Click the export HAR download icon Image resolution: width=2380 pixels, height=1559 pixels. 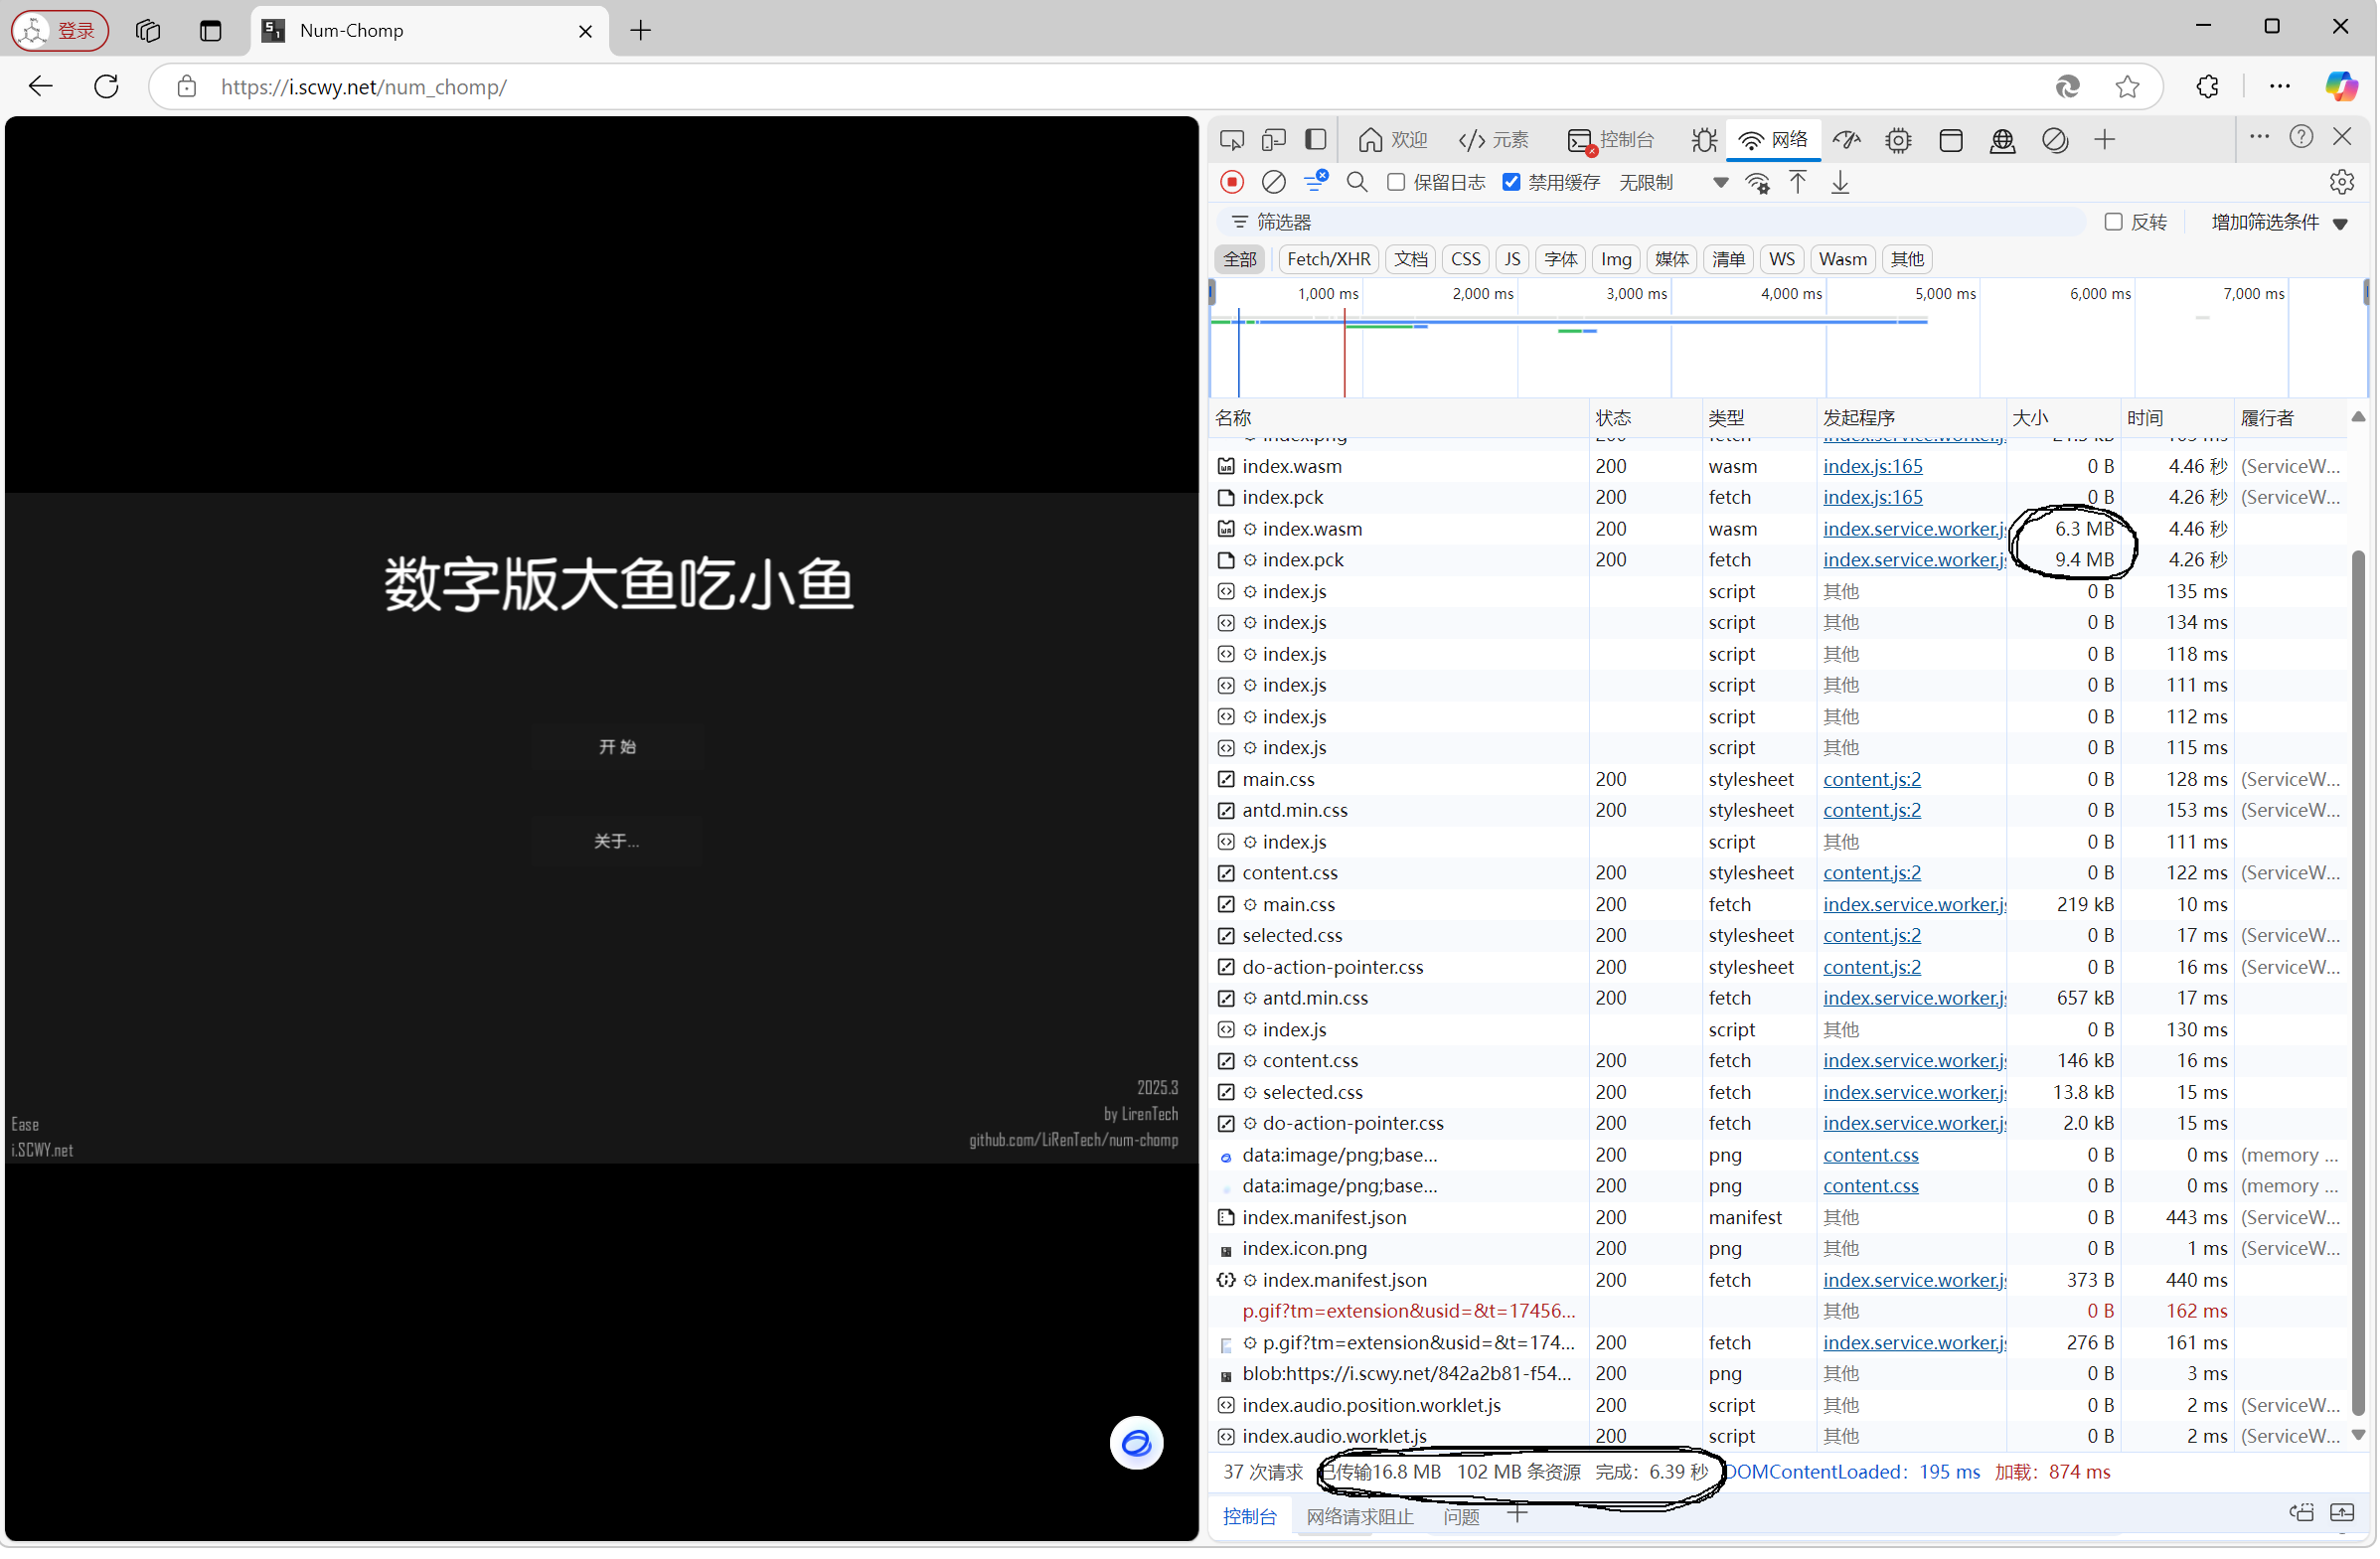1842,183
